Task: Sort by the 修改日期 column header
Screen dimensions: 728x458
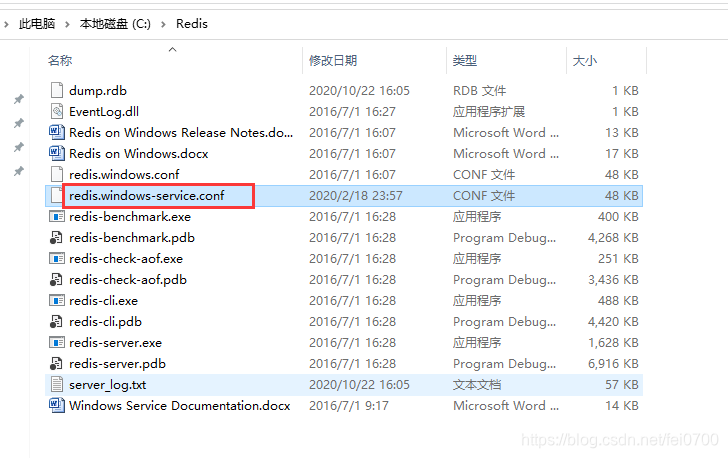Action: click(x=333, y=60)
